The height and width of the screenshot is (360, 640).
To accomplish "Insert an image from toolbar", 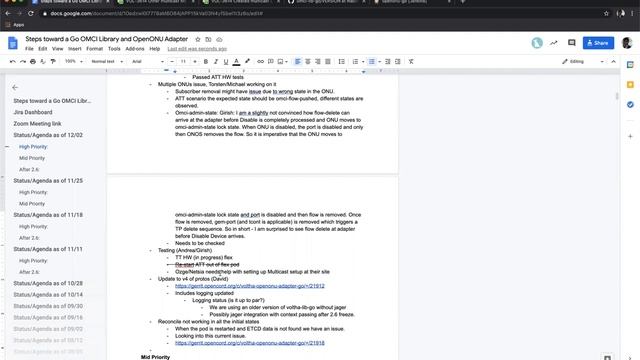I will [281, 62].
